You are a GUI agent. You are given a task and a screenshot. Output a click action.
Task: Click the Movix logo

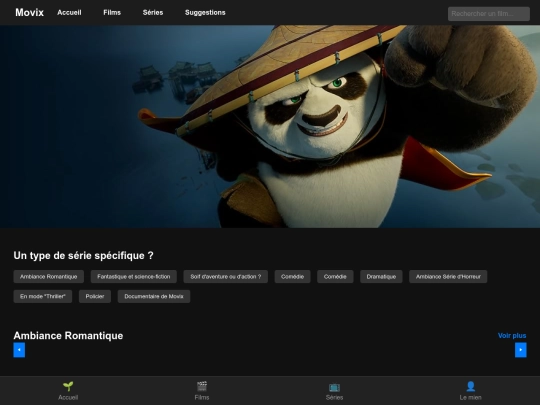[x=30, y=12]
